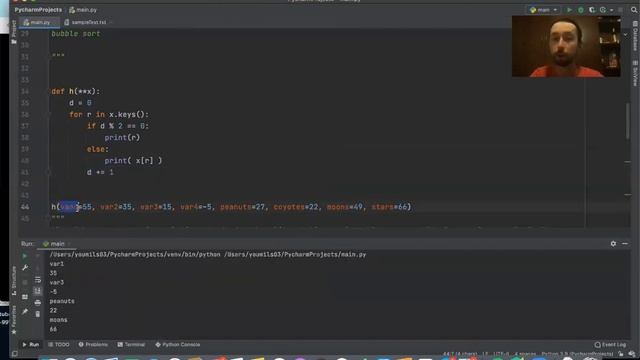The image size is (640, 360).
Task: Clear all output with trash icon
Action: pos(38,314)
